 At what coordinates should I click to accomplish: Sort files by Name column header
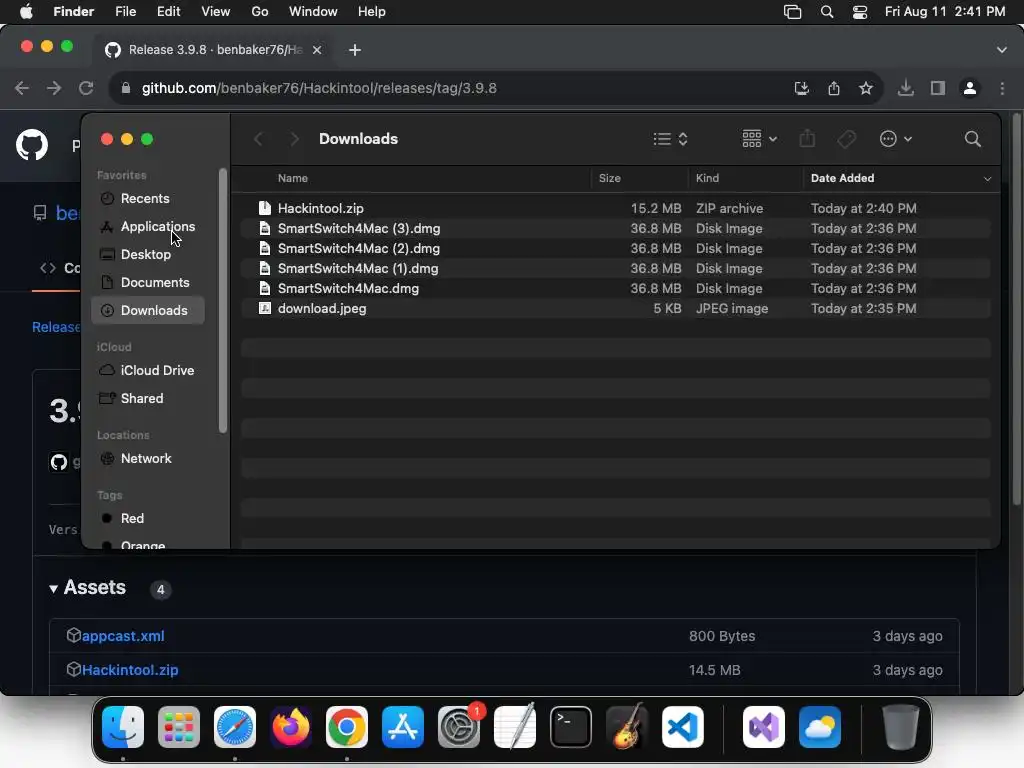(293, 178)
